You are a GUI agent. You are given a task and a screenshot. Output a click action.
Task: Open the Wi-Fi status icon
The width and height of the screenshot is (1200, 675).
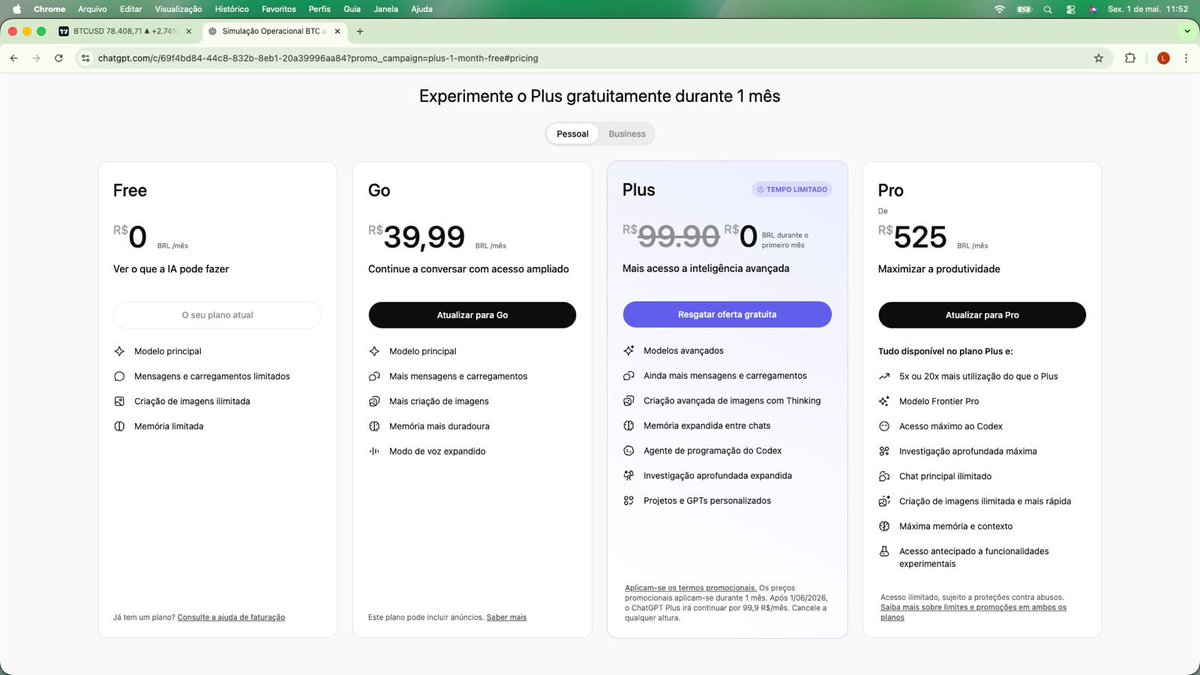(998, 9)
